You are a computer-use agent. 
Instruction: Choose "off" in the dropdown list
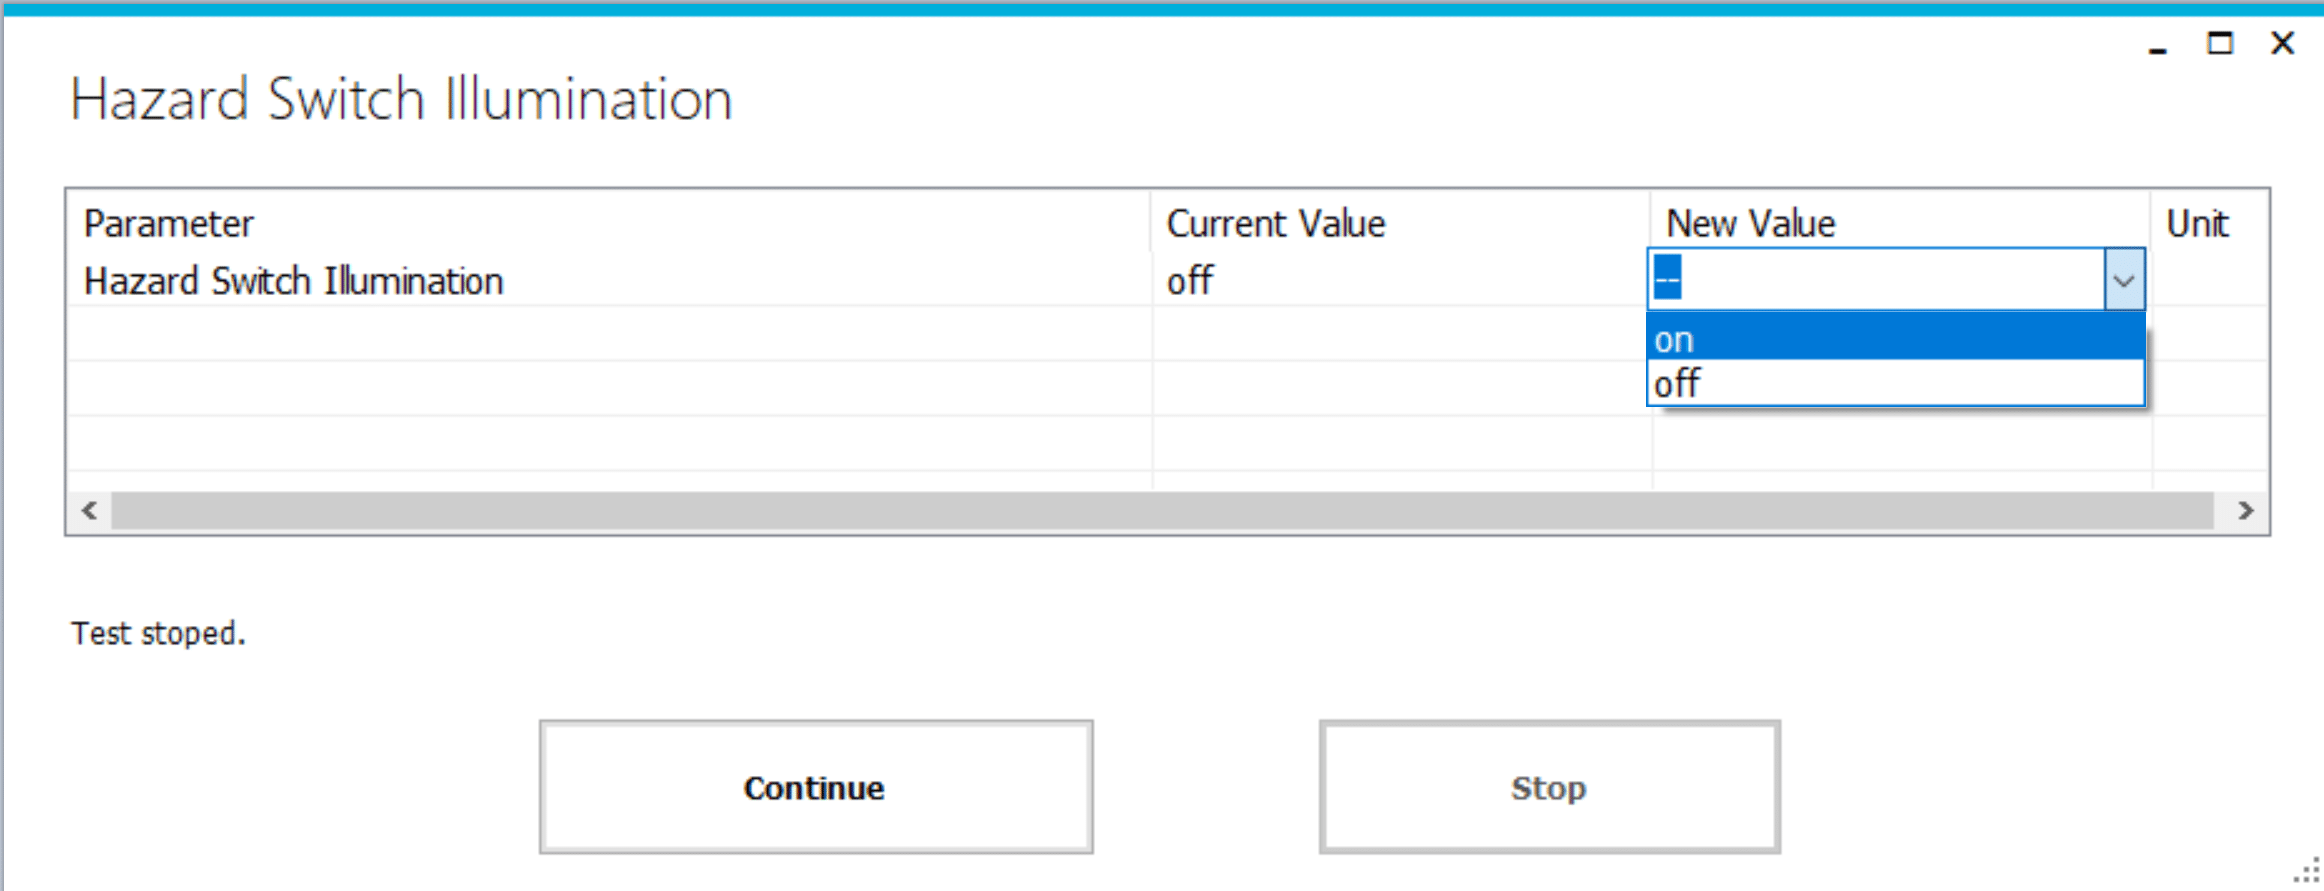pos(1894,383)
